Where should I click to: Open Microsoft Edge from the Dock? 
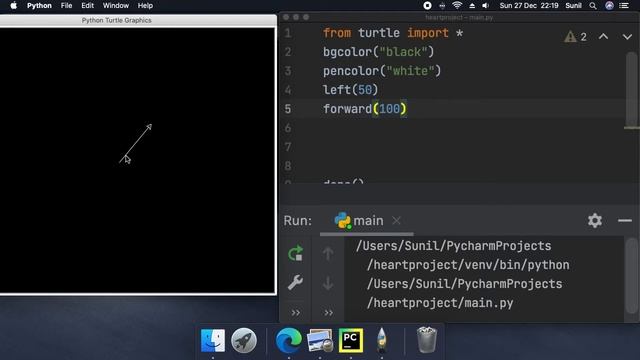pyautogui.click(x=289, y=340)
